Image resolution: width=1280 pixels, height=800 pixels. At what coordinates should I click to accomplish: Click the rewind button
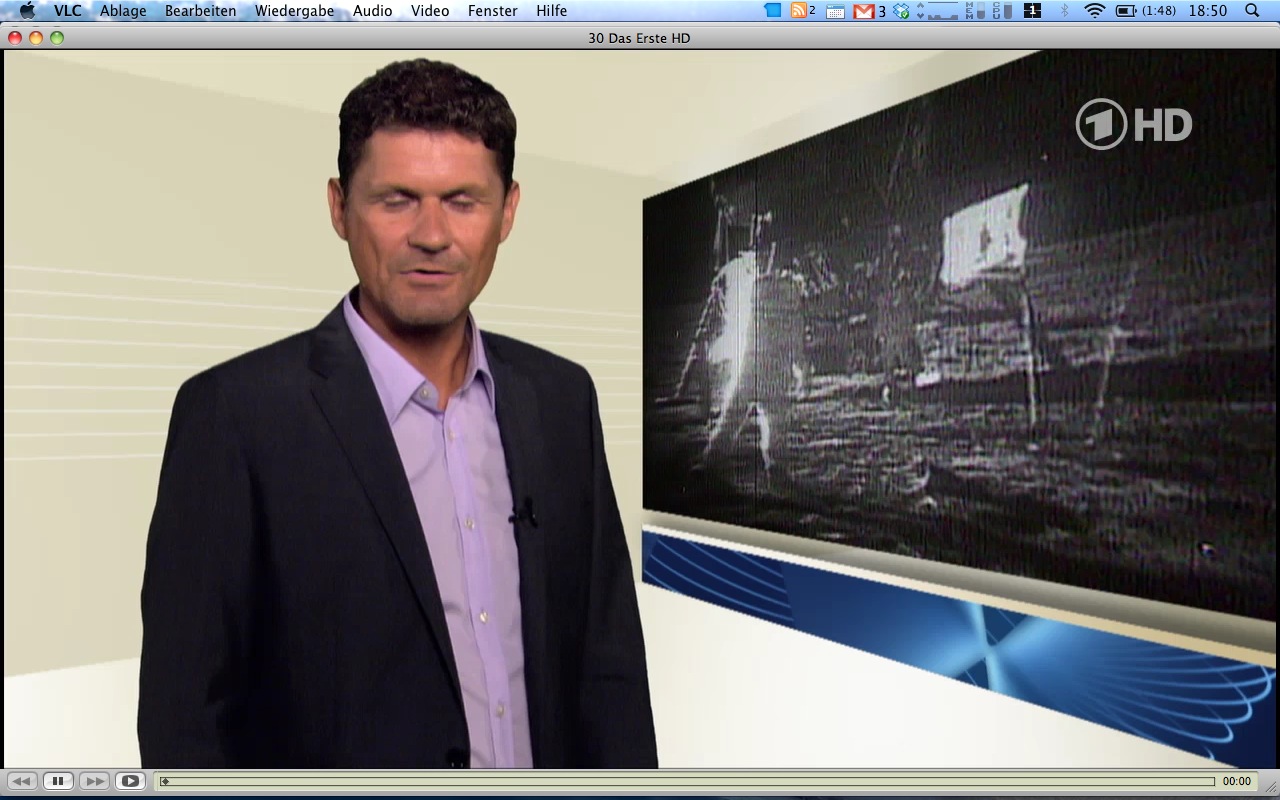(22, 781)
